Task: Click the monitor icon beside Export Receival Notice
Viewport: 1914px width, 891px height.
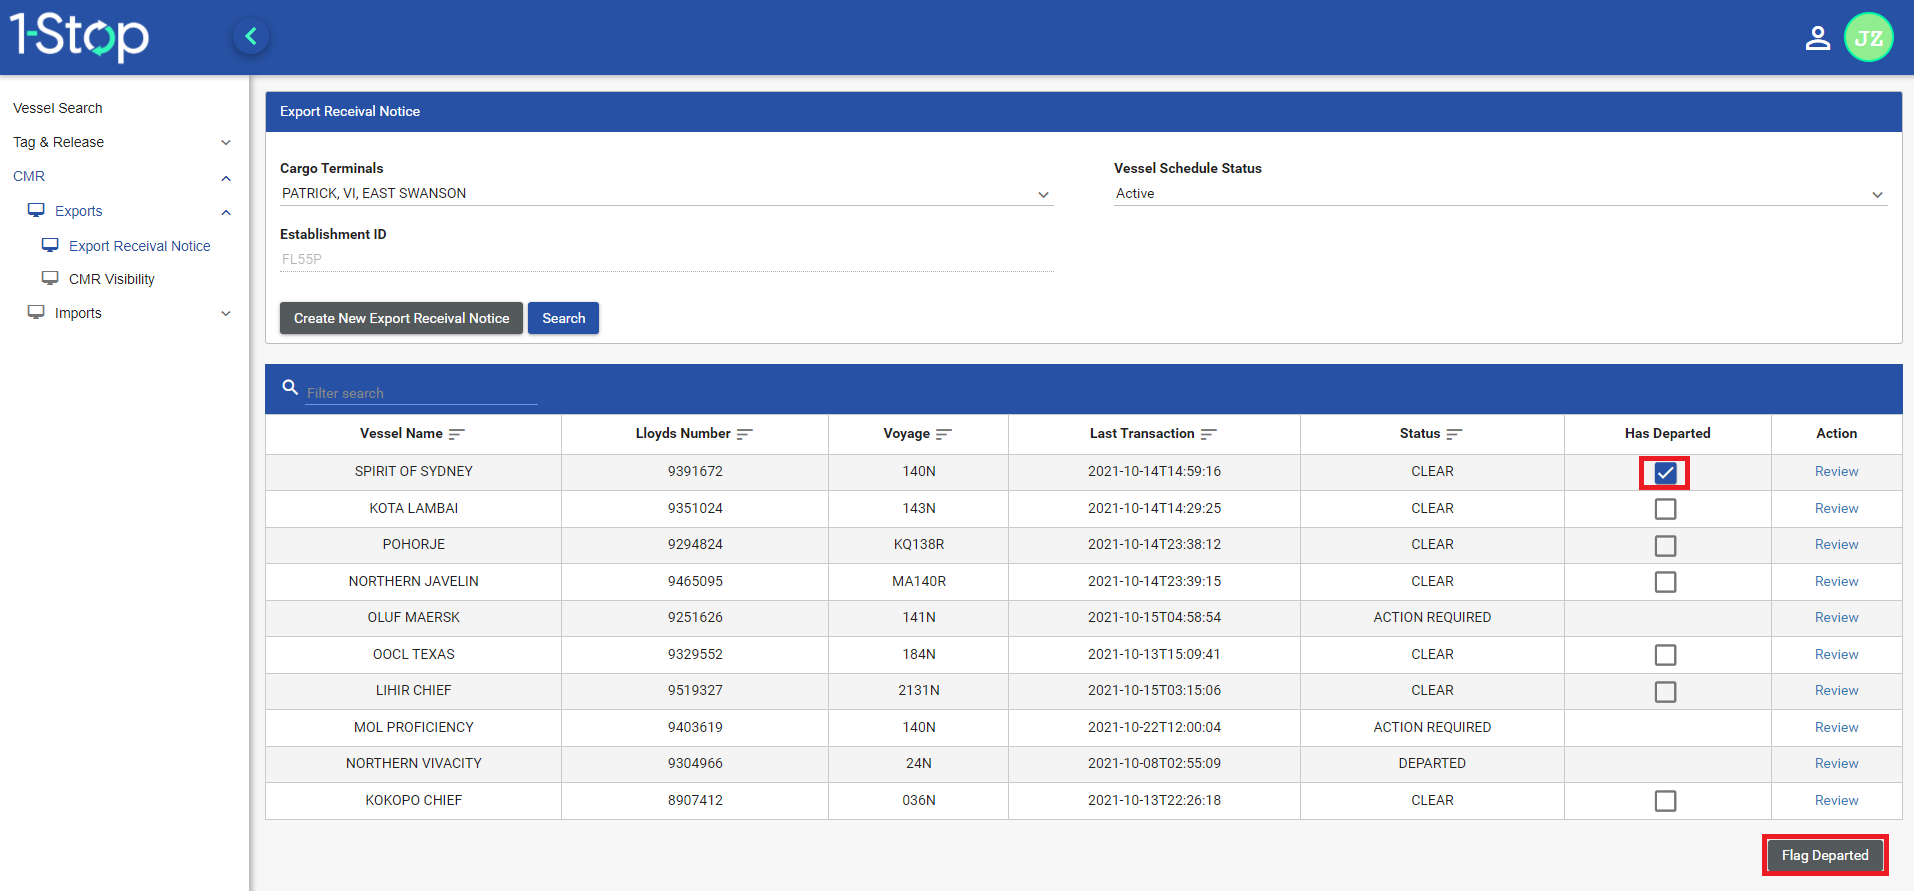Action: tap(50, 246)
